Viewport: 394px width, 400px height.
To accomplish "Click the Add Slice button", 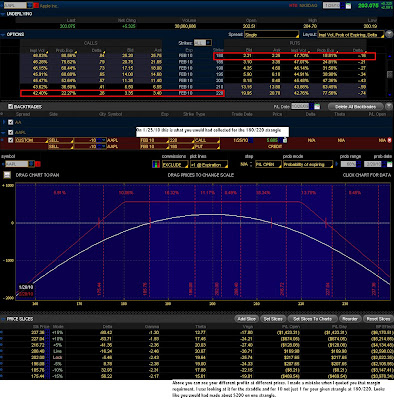I will click(246, 319).
